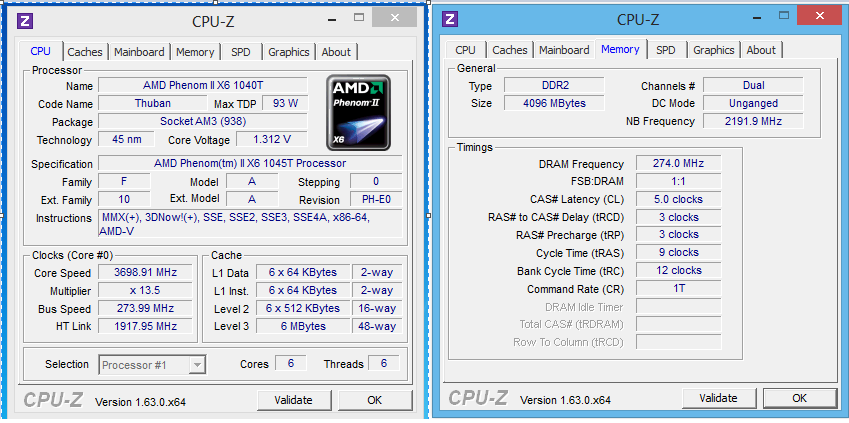The height and width of the screenshot is (423, 849).
Task: Switch to Mainboard tab in left window
Action: (139, 52)
